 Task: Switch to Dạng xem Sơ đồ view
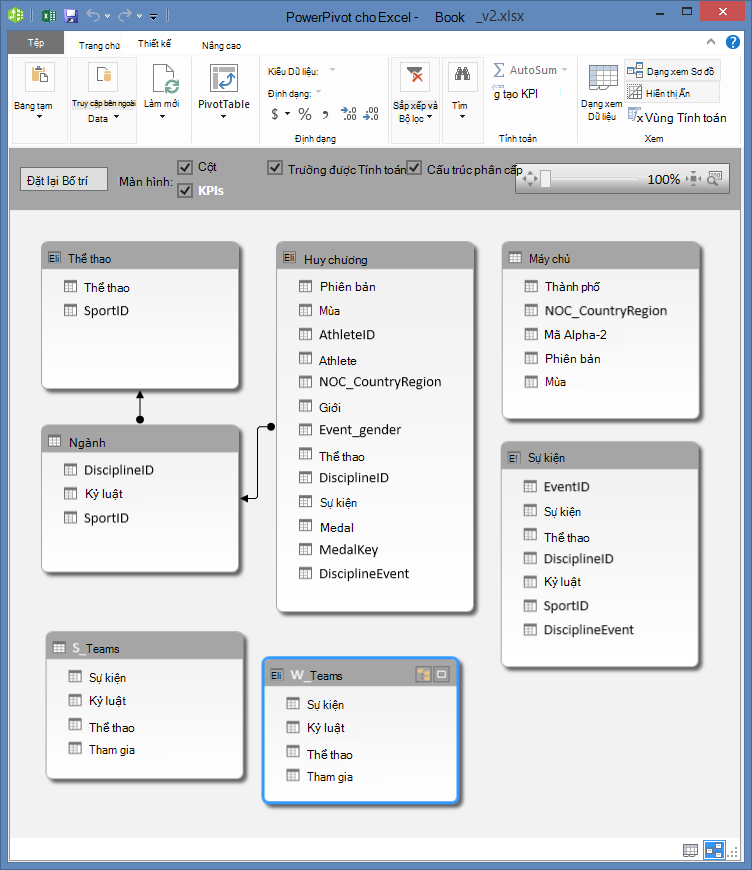(x=672, y=71)
